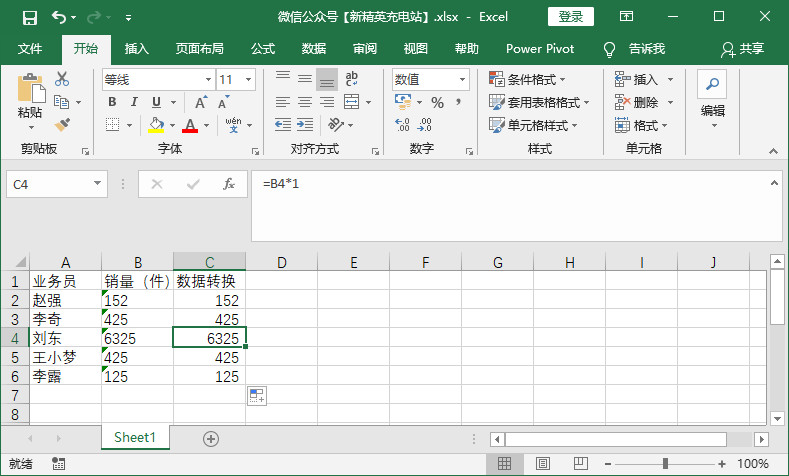Toggle wrap text ab icon
Viewport: 789px width, 476px height.
(352, 79)
